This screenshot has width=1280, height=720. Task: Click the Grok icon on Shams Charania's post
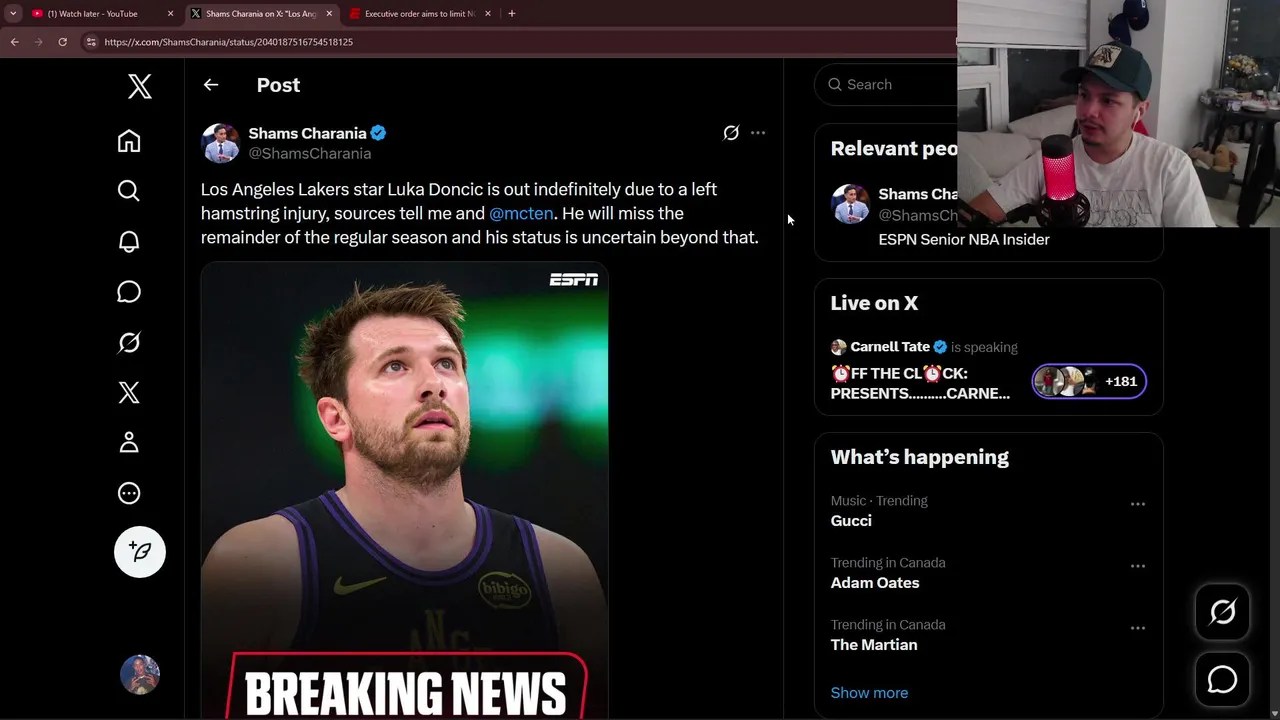click(731, 133)
